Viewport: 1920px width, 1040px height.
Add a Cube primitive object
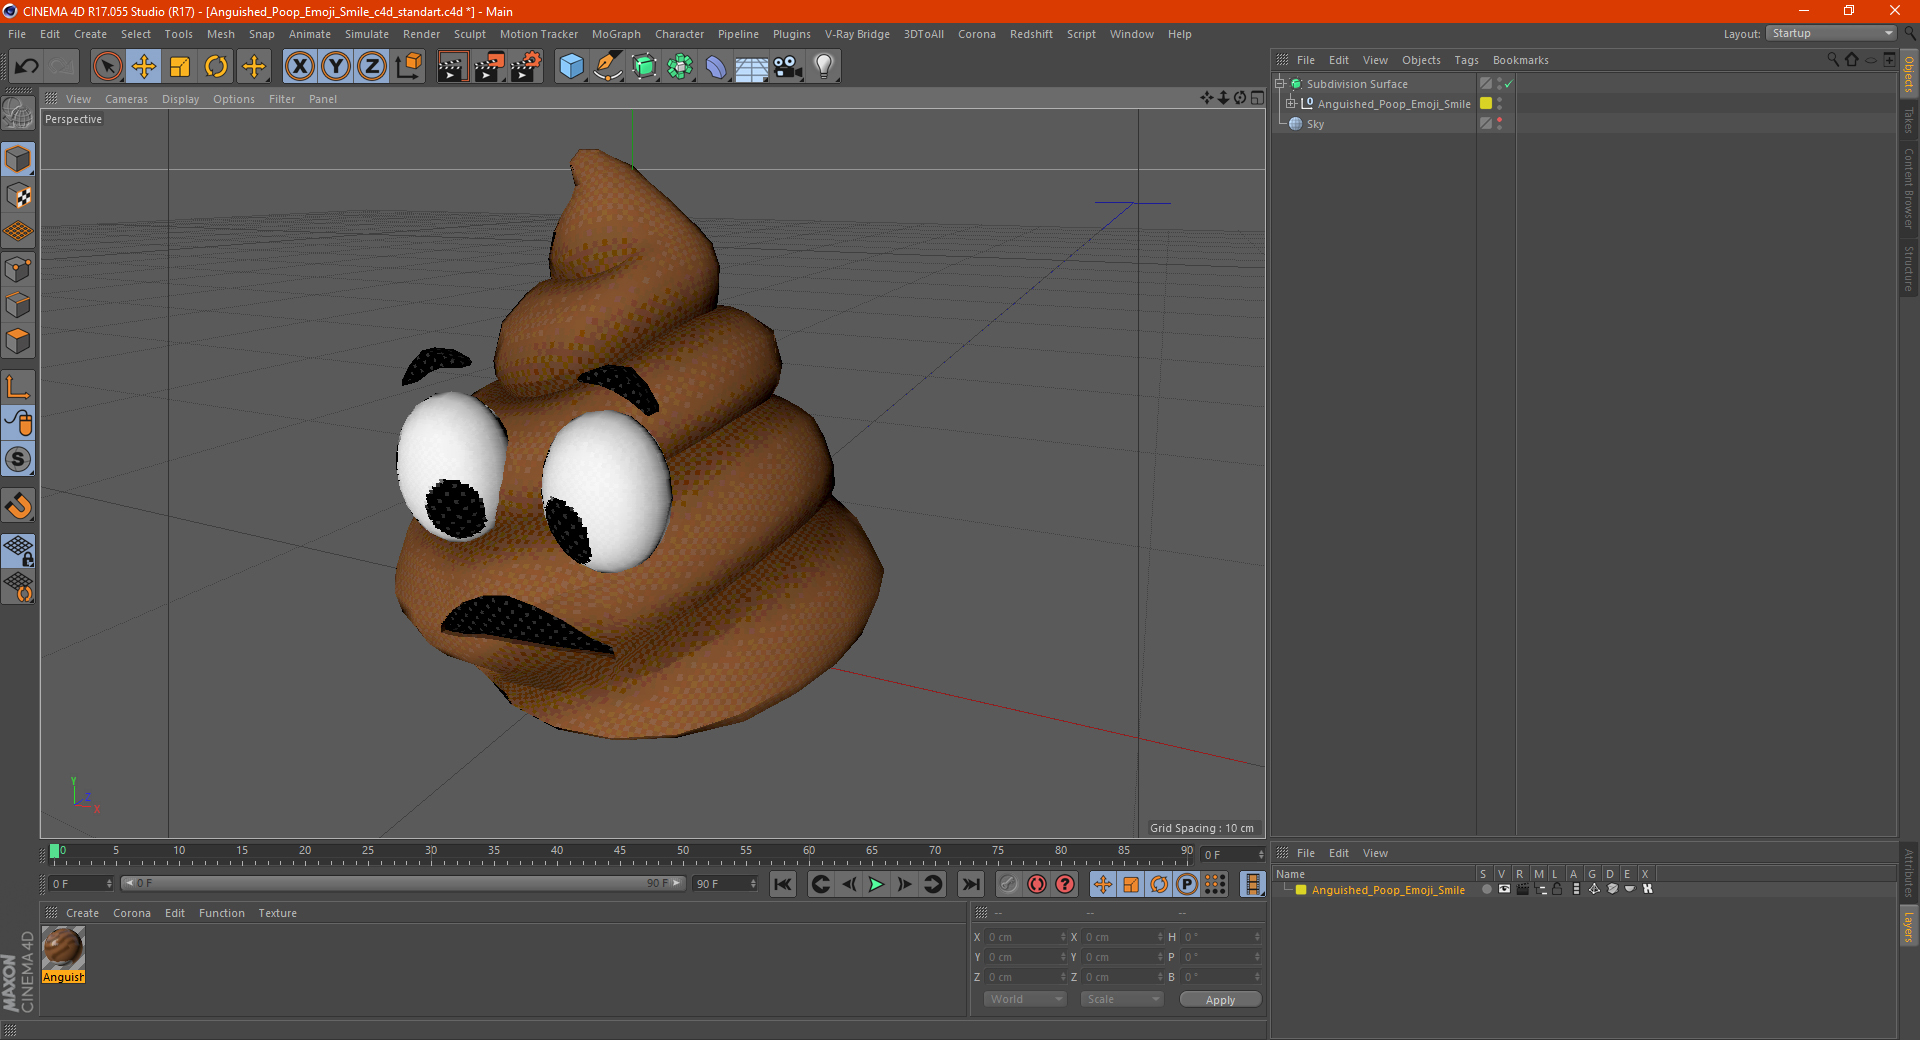coord(571,67)
